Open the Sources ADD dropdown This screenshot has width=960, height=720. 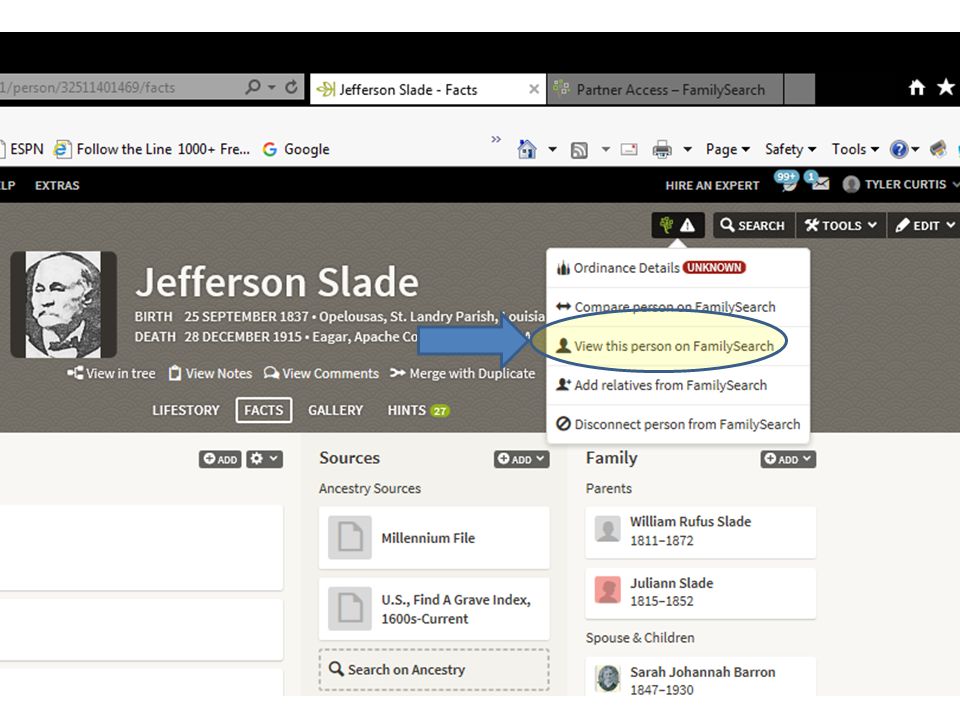click(522, 459)
